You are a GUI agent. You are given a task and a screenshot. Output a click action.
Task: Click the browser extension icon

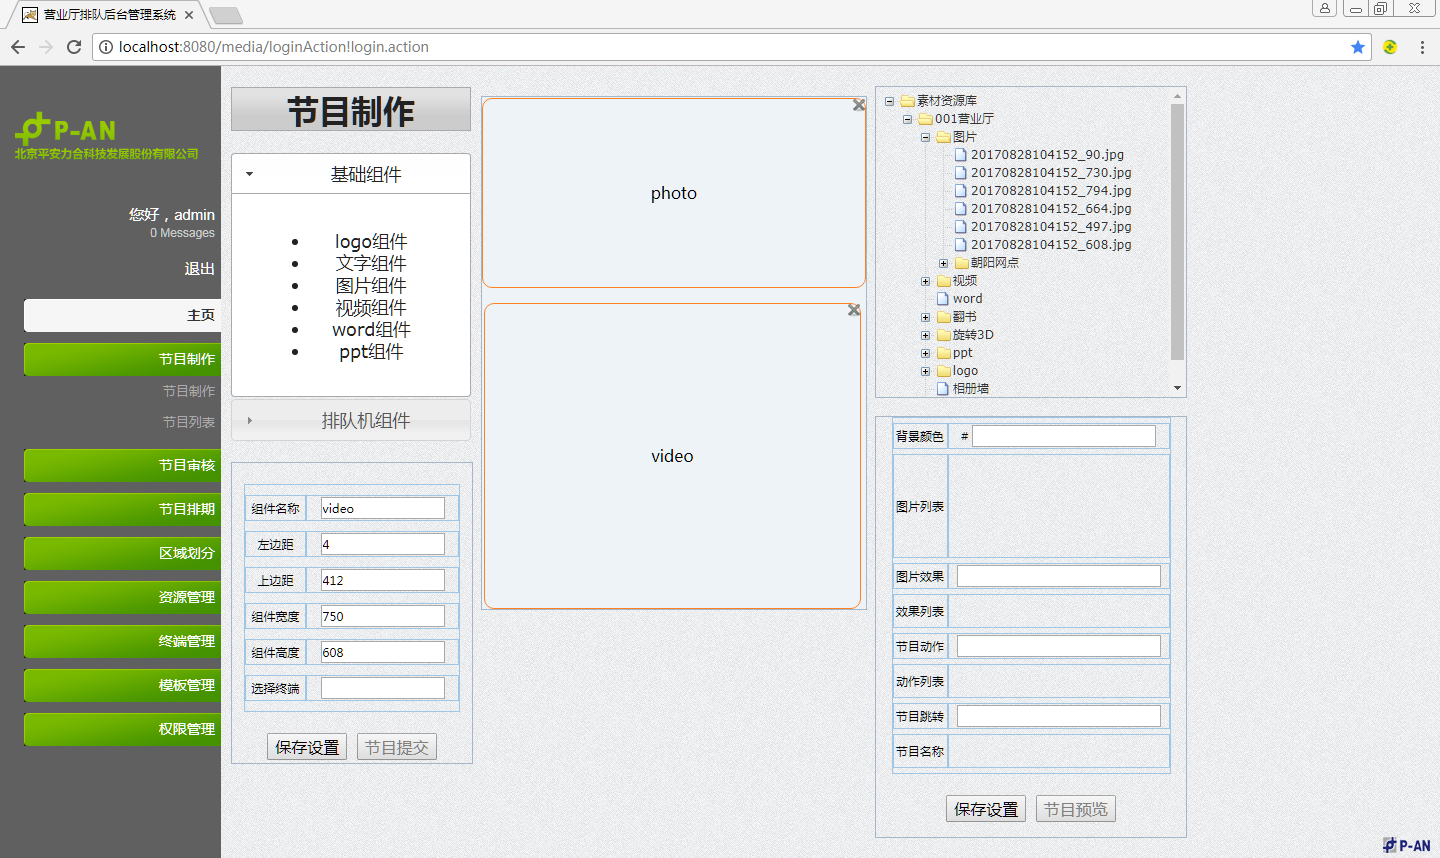point(1390,47)
